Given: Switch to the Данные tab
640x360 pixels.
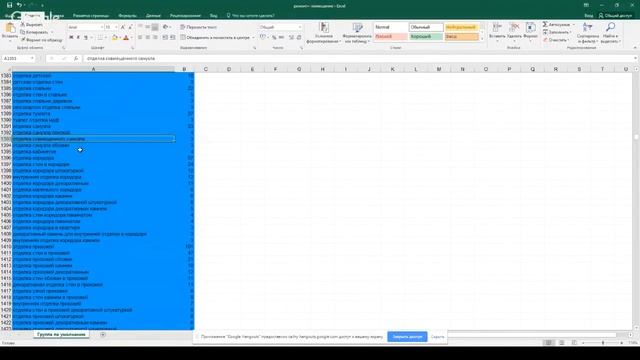Looking at the screenshot, I should point(153,16).
